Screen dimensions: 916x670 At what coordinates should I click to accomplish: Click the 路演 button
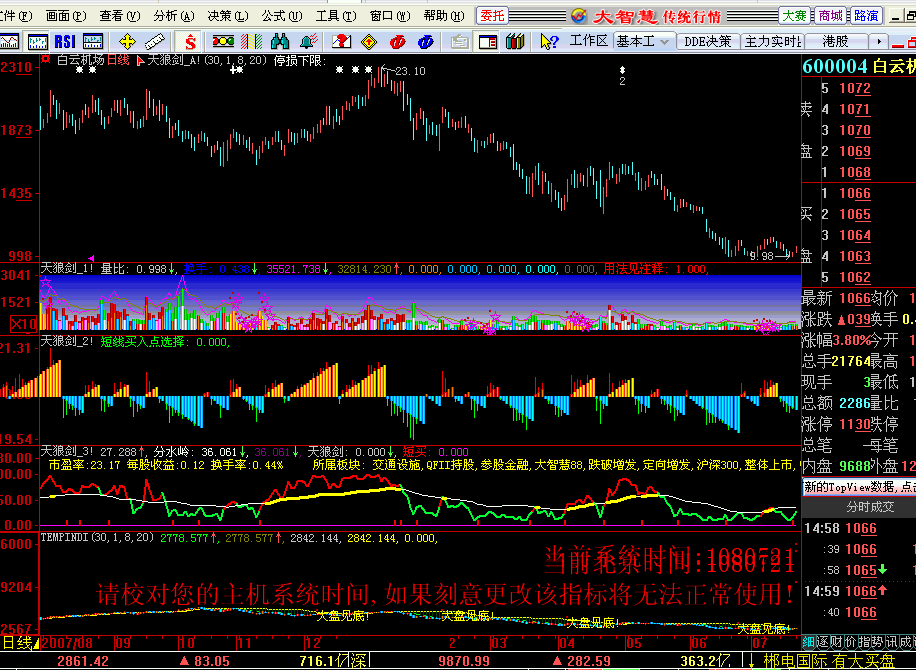coord(866,16)
